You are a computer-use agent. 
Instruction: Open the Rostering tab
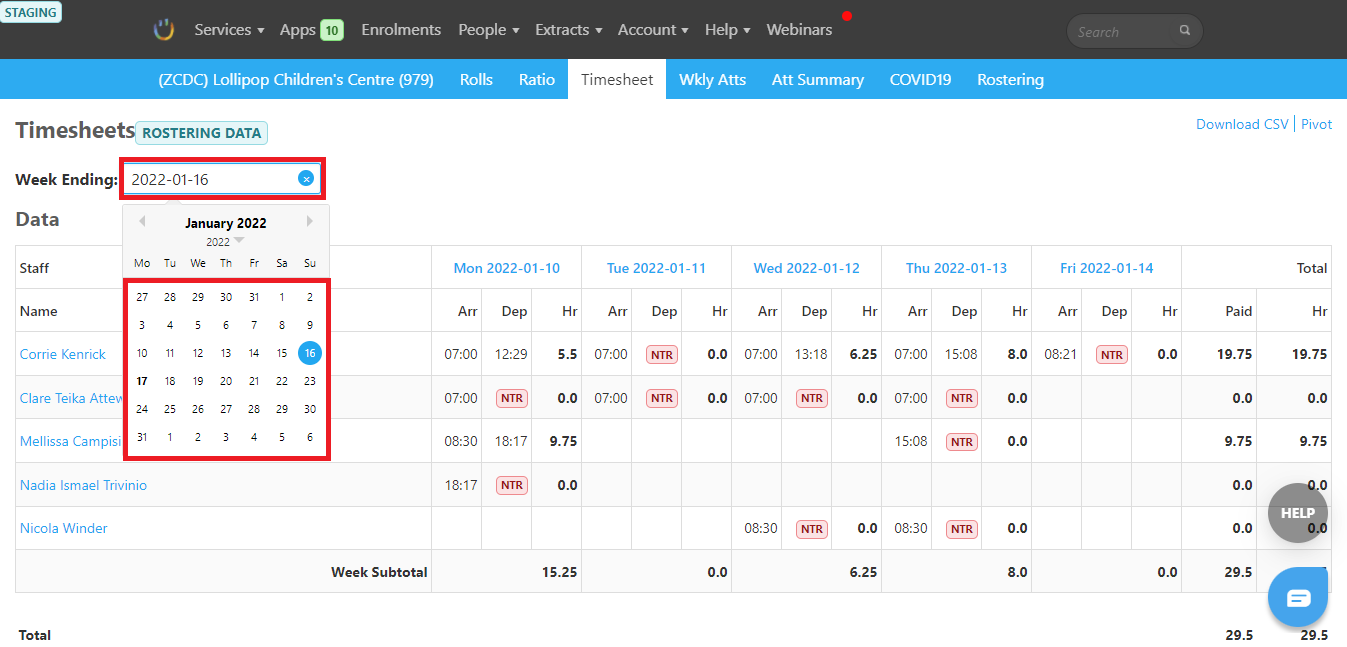[x=1010, y=80]
